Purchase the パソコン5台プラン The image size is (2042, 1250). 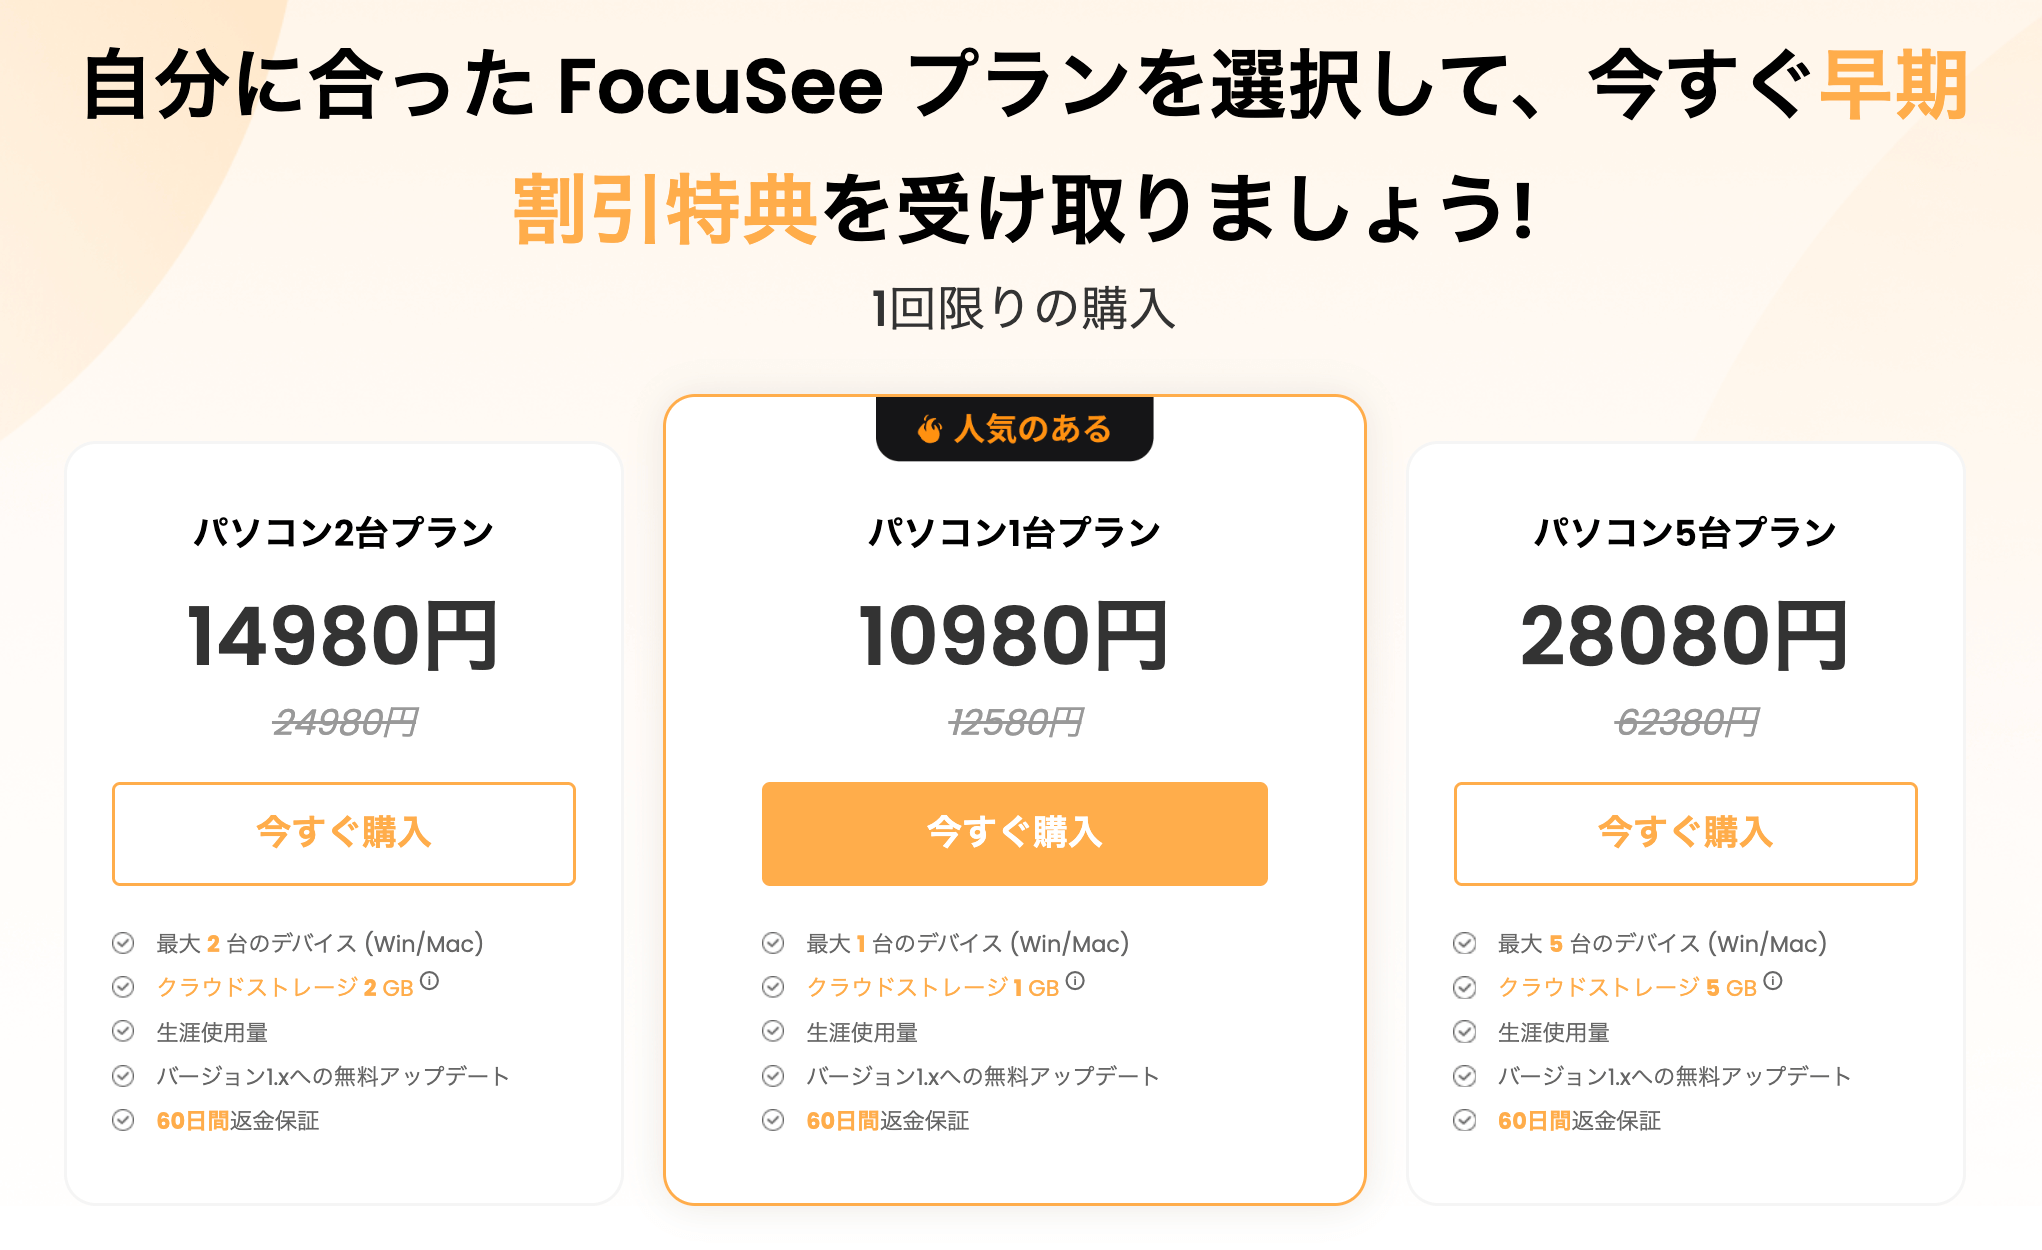point(1685,833)
